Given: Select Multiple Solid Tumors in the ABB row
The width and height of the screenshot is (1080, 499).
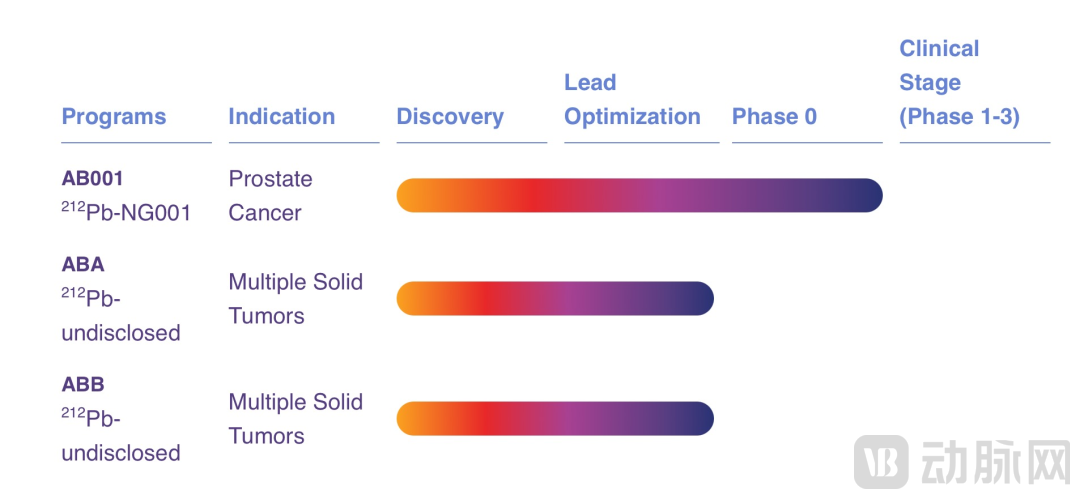Looking at the screenshot, I should 295,419.
